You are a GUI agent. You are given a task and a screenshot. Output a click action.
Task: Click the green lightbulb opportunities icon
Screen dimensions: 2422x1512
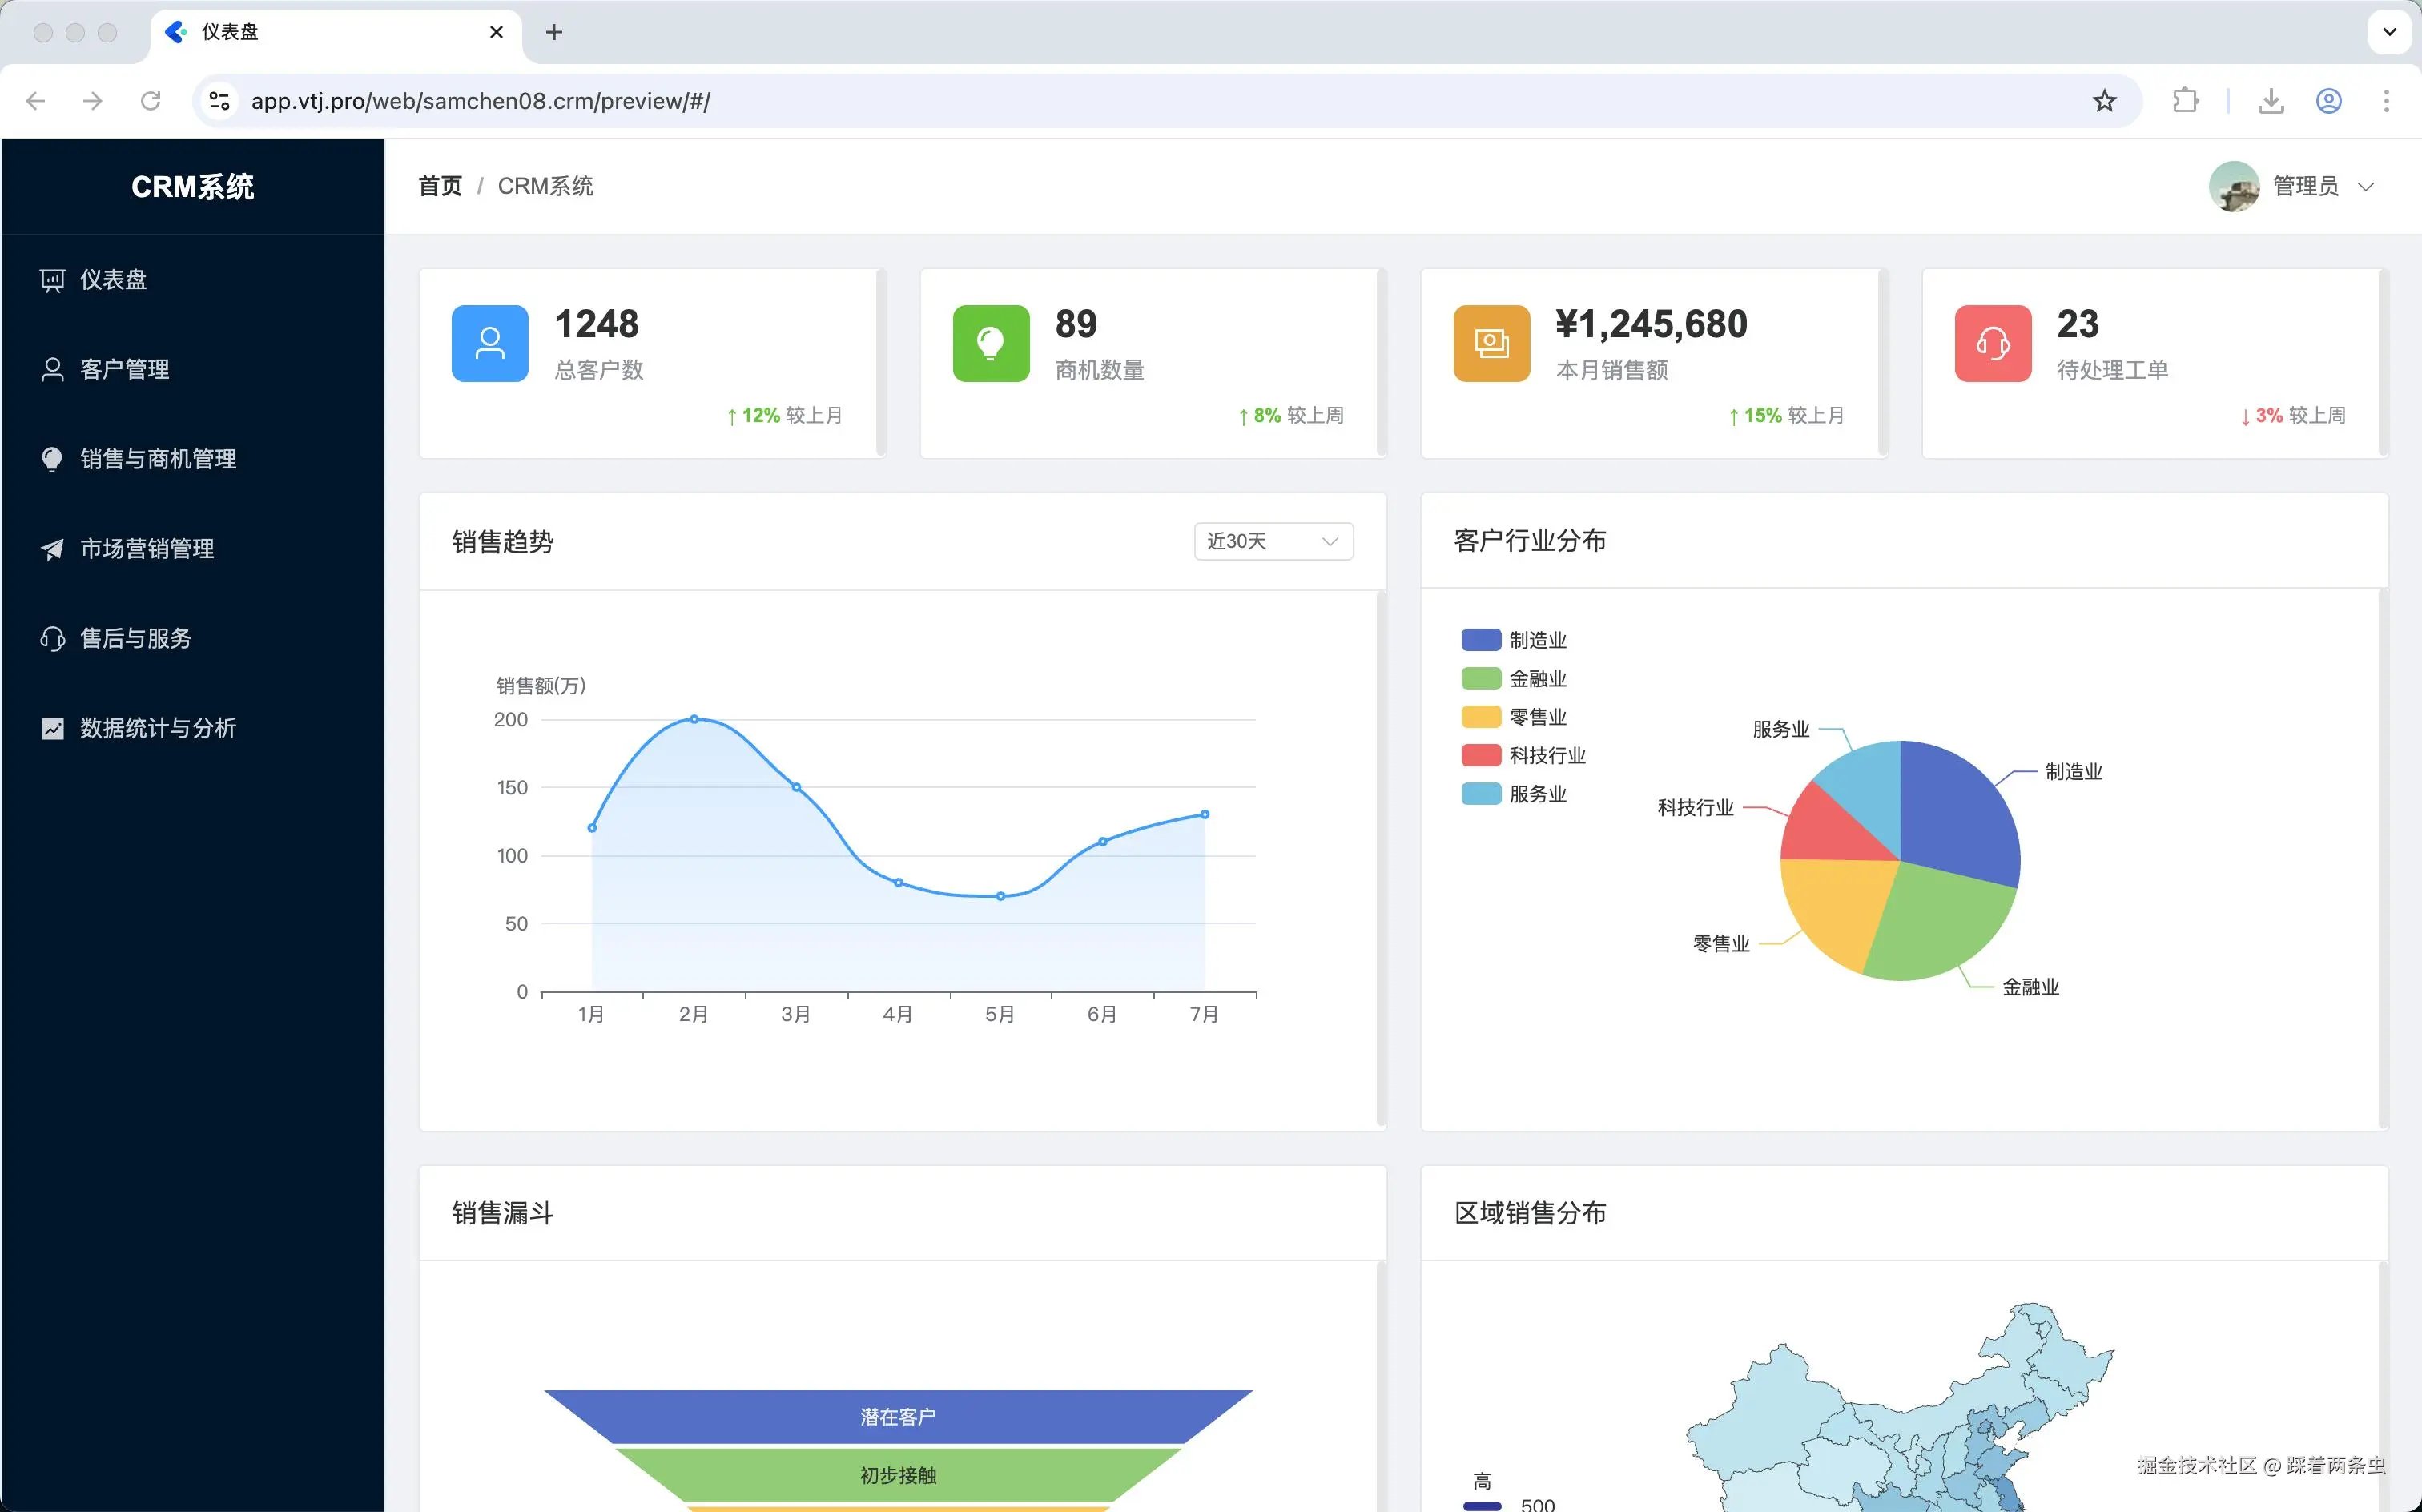point(990,343)
